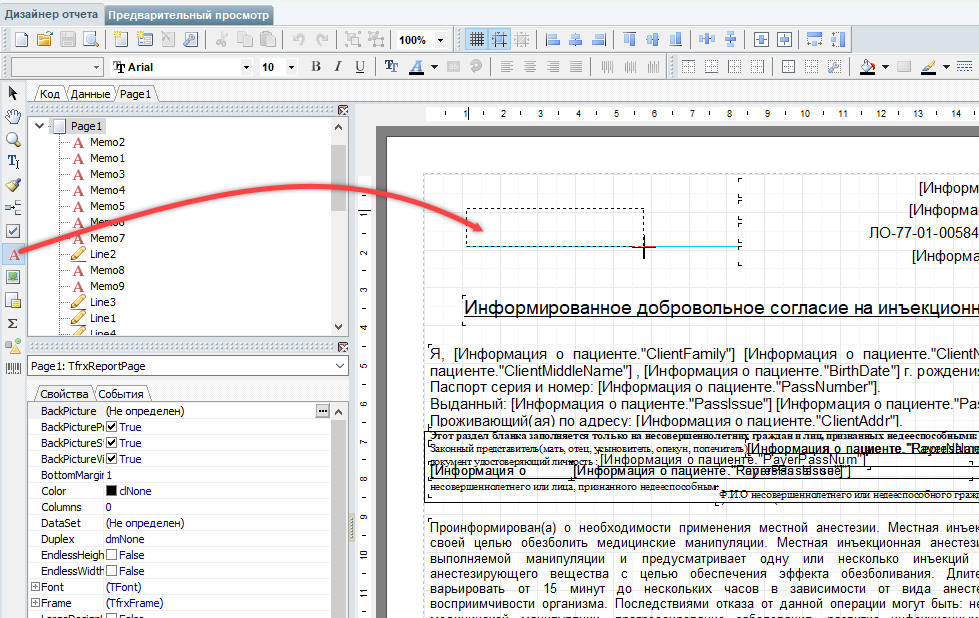Select the Hand pan tool
979x618 pixels.
point(14,116)
